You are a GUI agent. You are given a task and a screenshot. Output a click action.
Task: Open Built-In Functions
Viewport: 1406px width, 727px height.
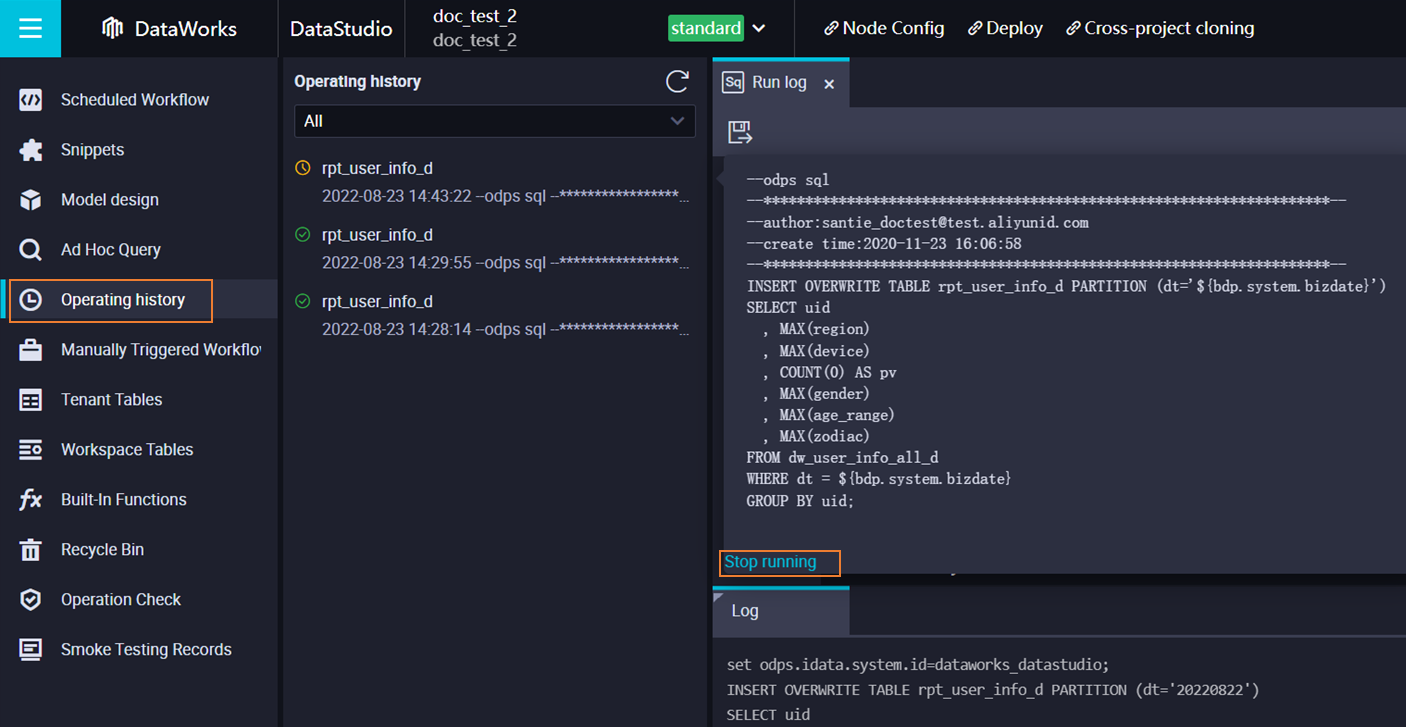pyautogui.click(x=124, y=500)
